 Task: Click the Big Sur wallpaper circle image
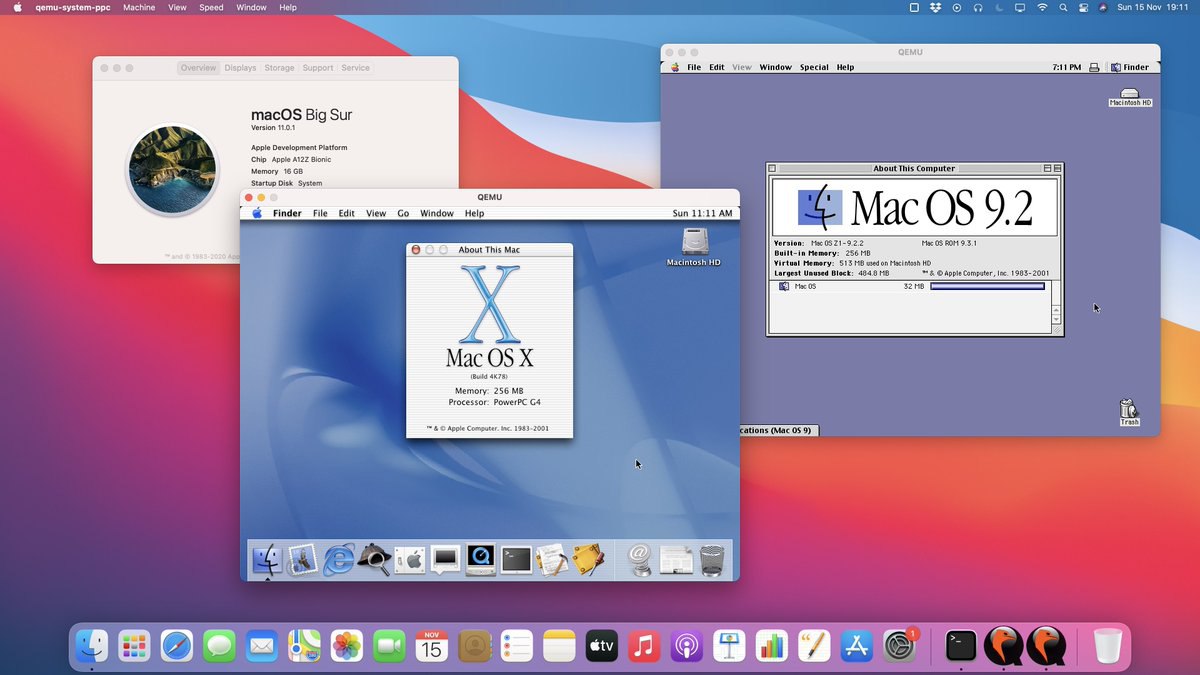[x=173, y=169]
